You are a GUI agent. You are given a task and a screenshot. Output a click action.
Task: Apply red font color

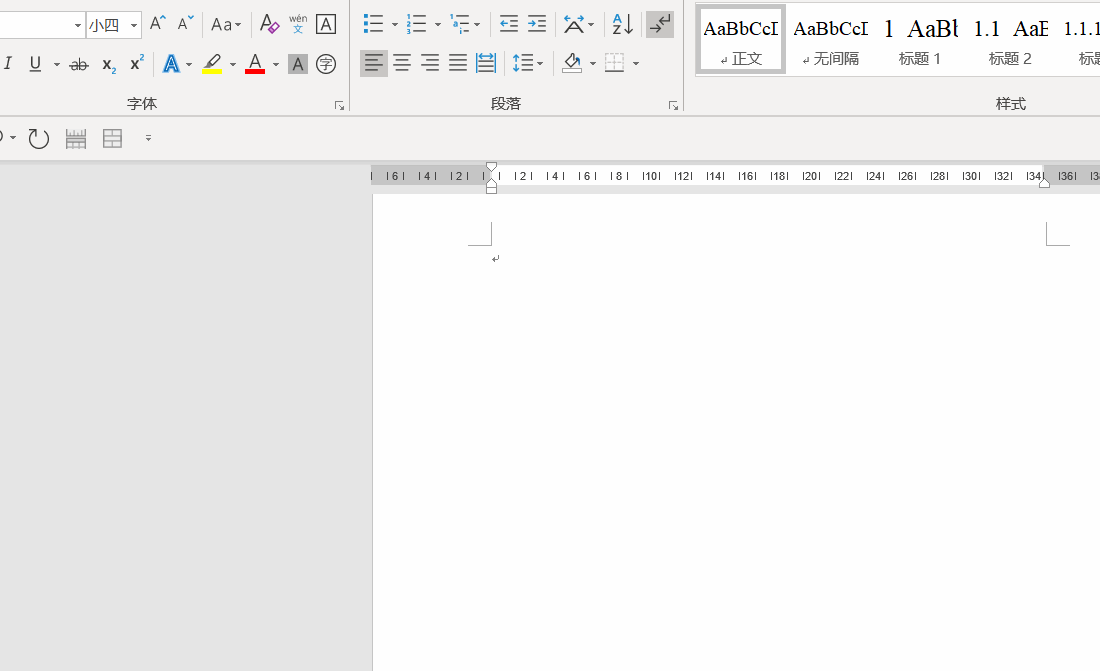255,65
